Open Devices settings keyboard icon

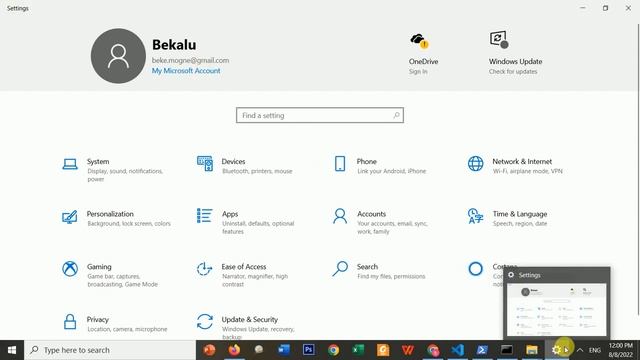point(204,164)
